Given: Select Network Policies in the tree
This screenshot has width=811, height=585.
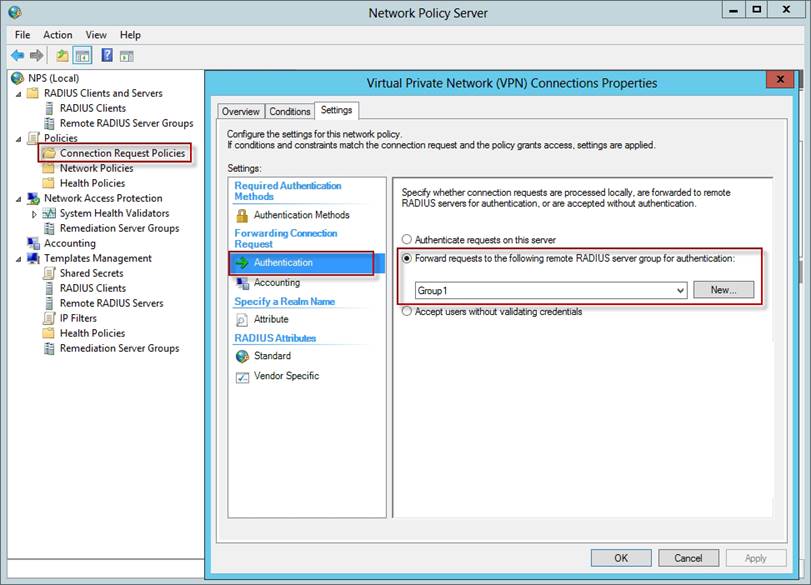Looking at the screenshot, I should (x=96, y=168).
